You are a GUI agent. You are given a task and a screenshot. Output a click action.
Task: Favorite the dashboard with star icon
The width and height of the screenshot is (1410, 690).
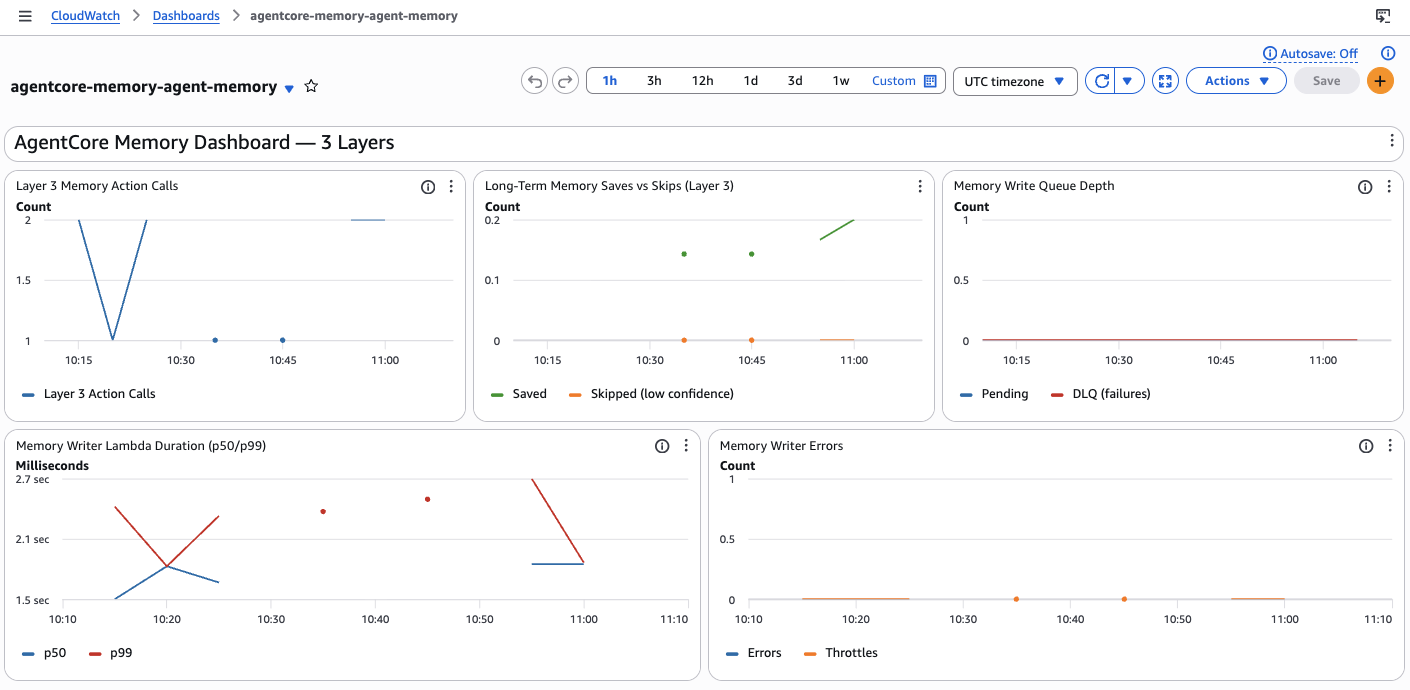tap(311, 87)
